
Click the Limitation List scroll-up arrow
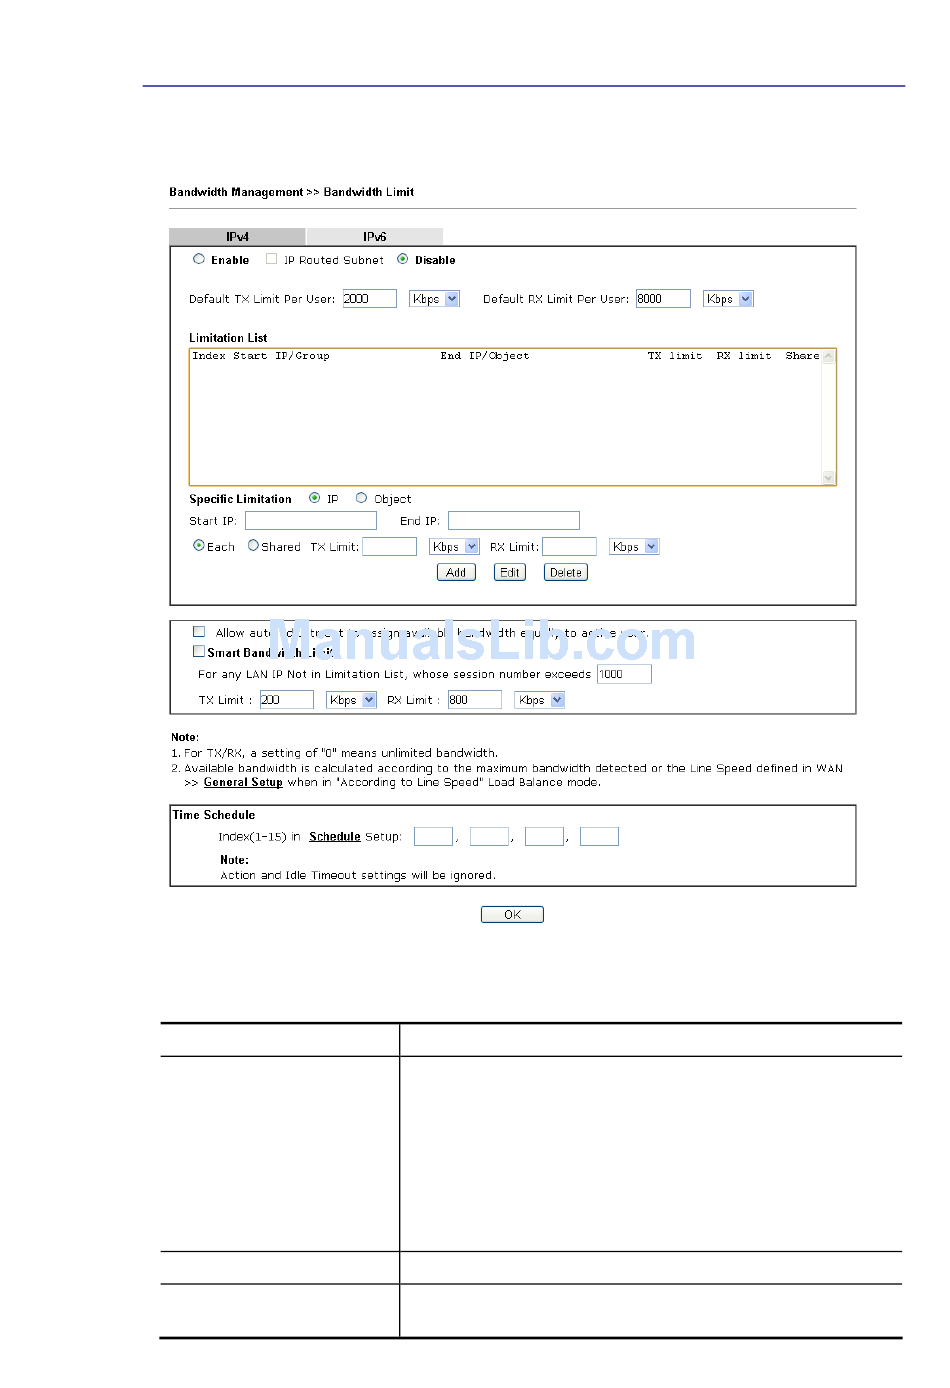828,357
